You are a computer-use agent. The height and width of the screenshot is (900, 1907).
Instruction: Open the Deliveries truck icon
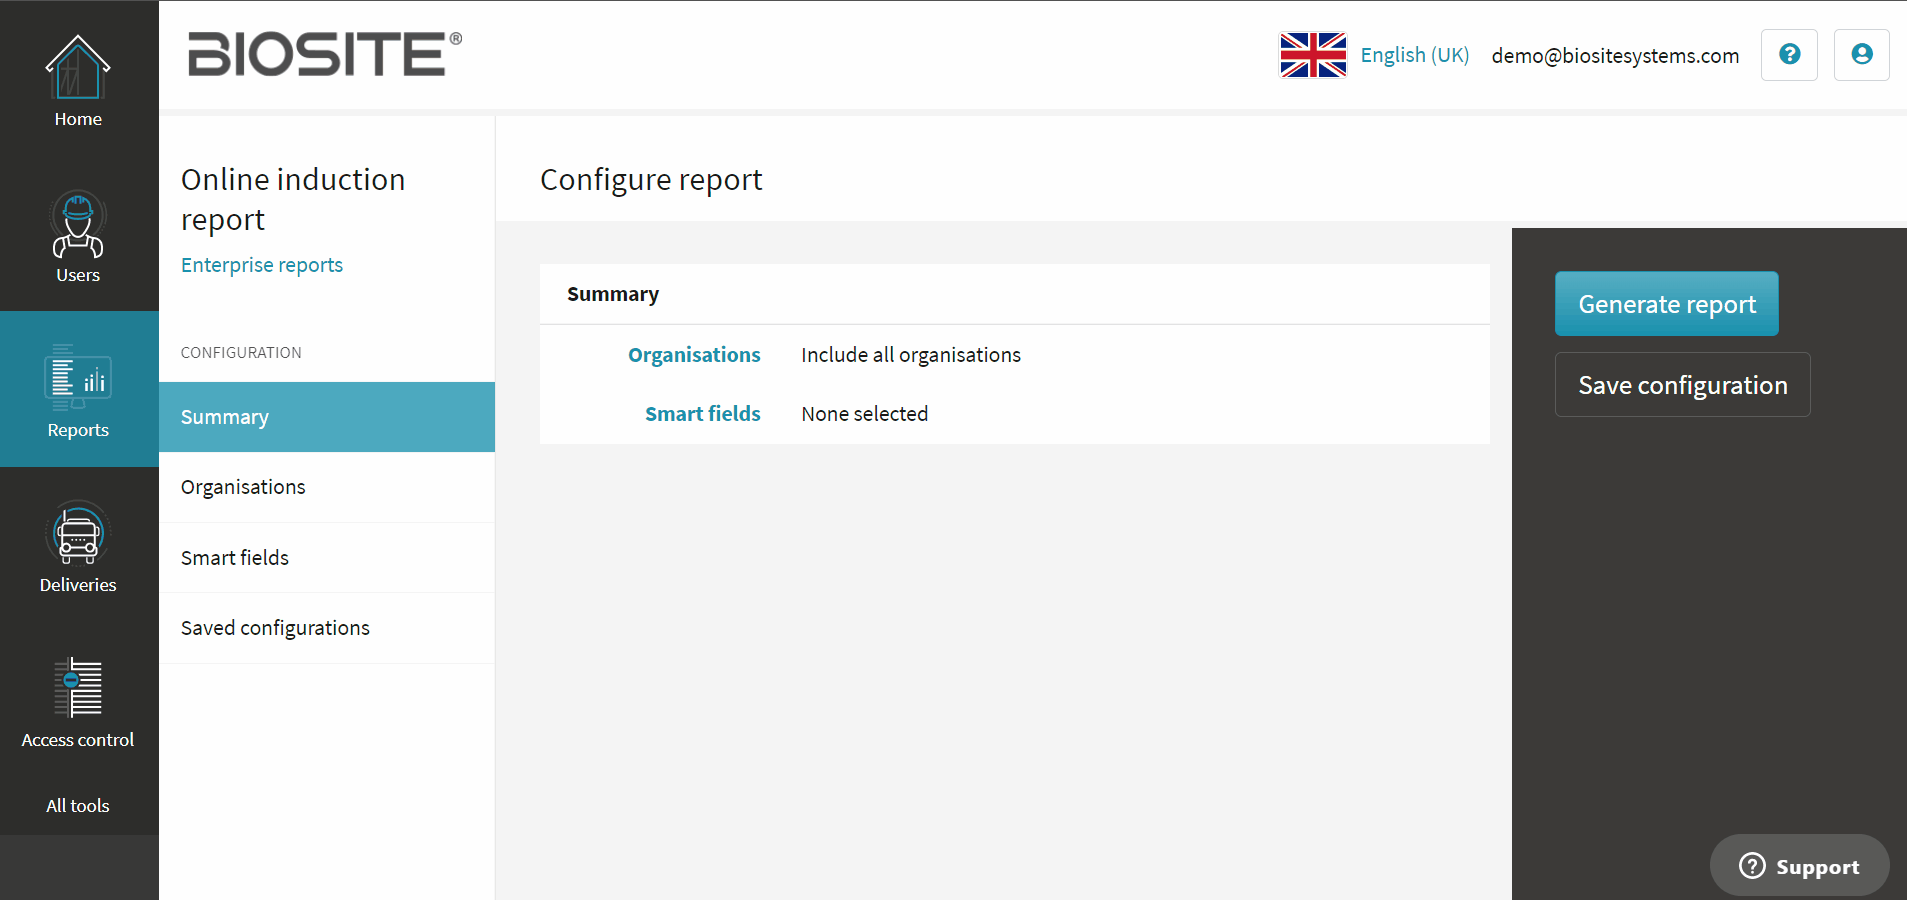78,534
